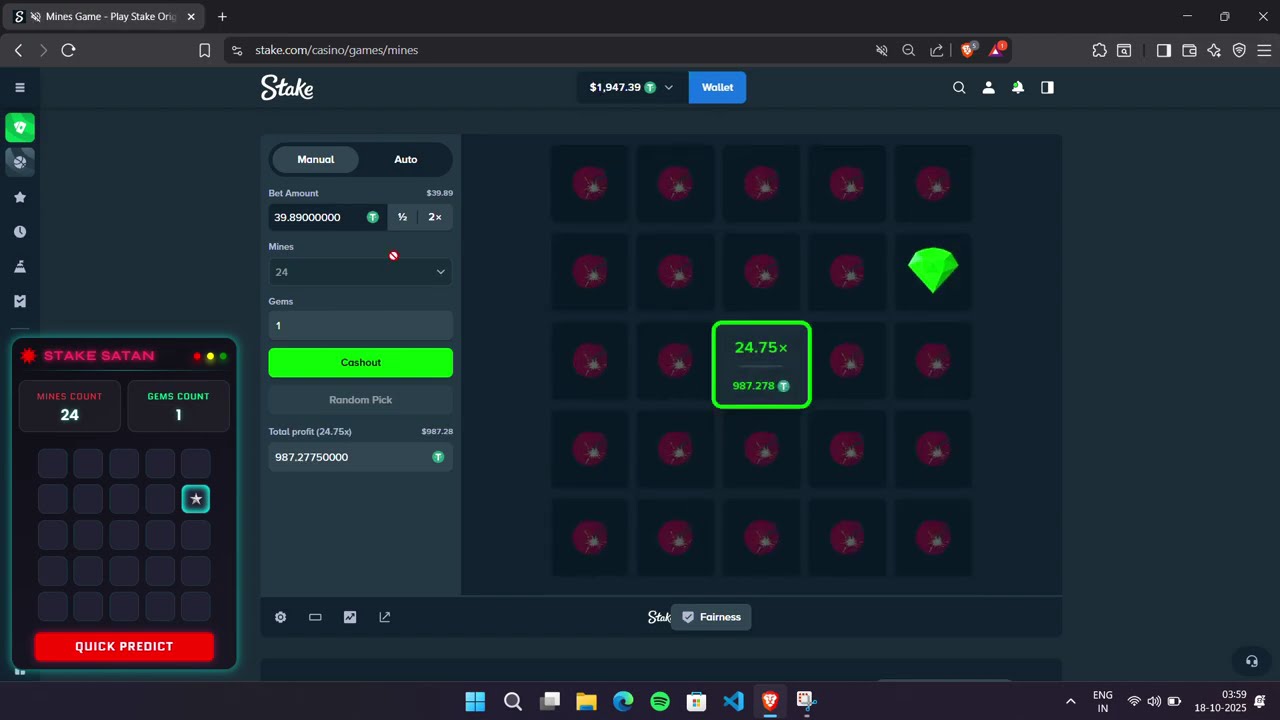
Task: Halve the bet amount with ½
Action: coord(402,217)
